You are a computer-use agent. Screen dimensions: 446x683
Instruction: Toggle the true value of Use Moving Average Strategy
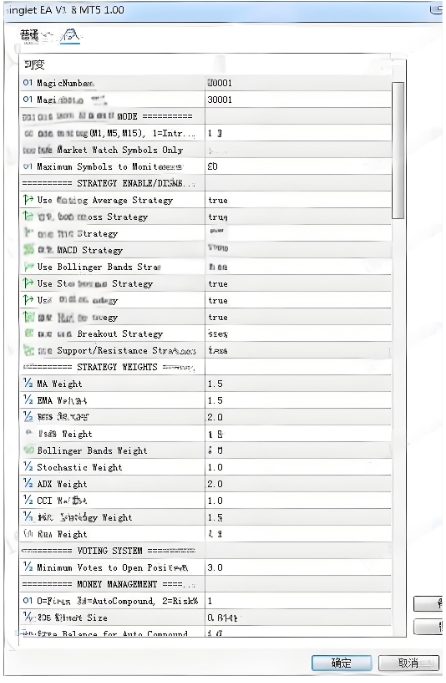298,200
